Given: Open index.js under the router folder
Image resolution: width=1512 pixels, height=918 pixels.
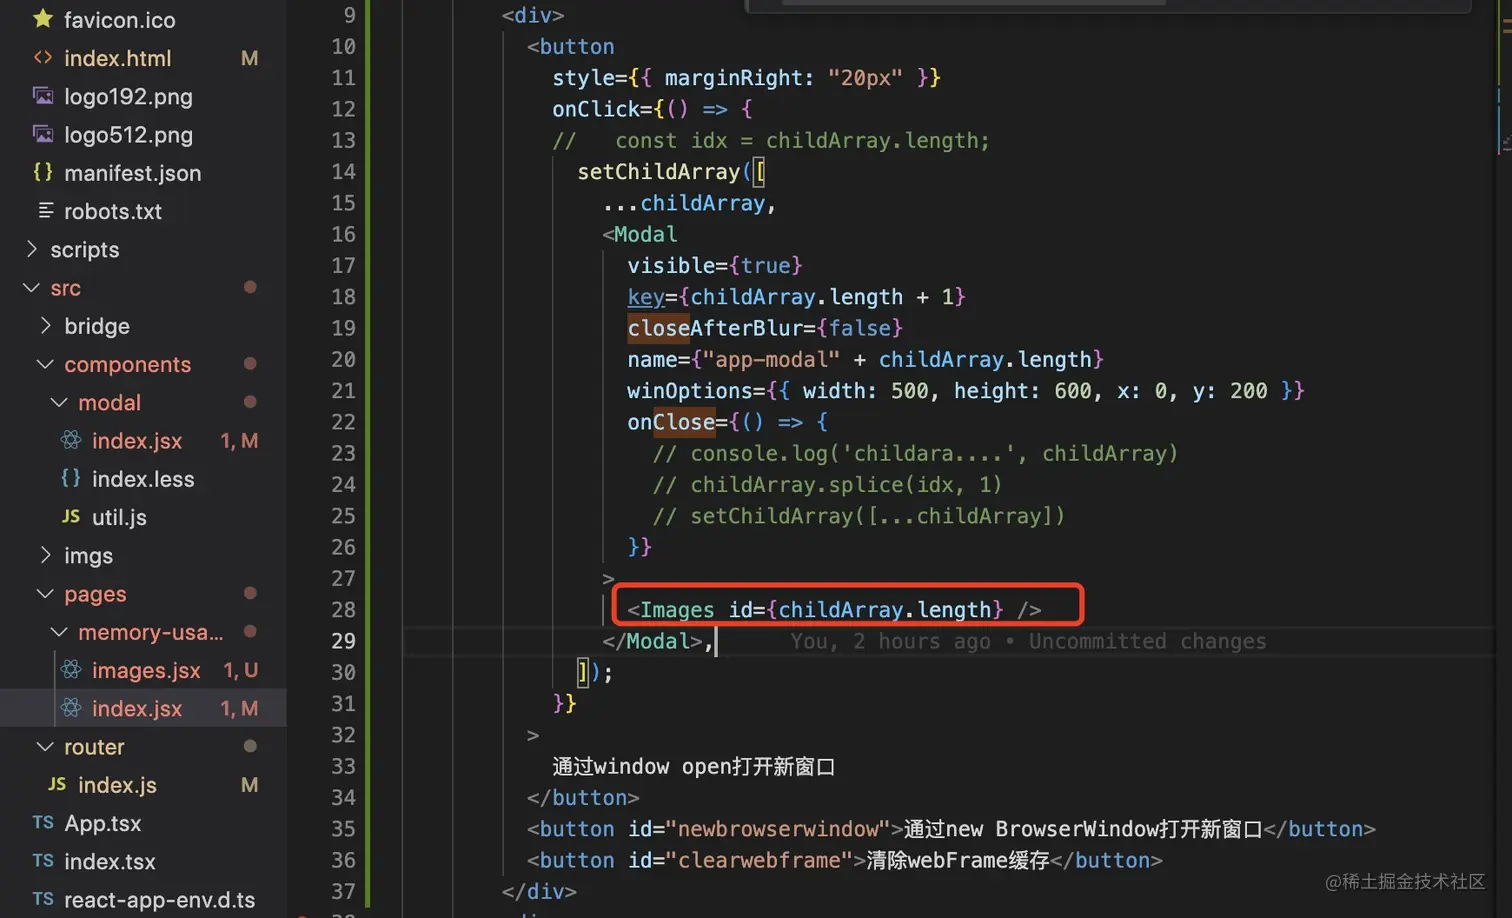Looking at the screenshot, I should pos(117,785).
